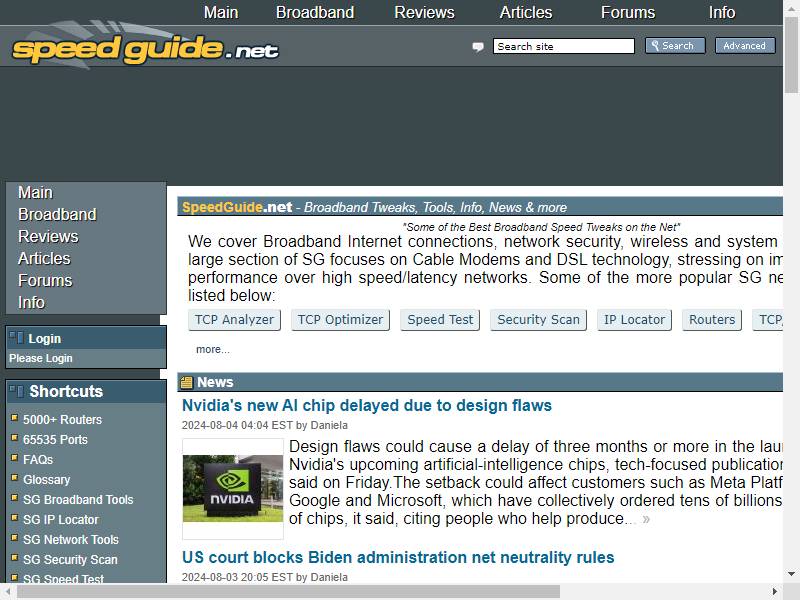Click the Search site input field
The width and height of the screenshot is (800, 600).
[564, 46]
